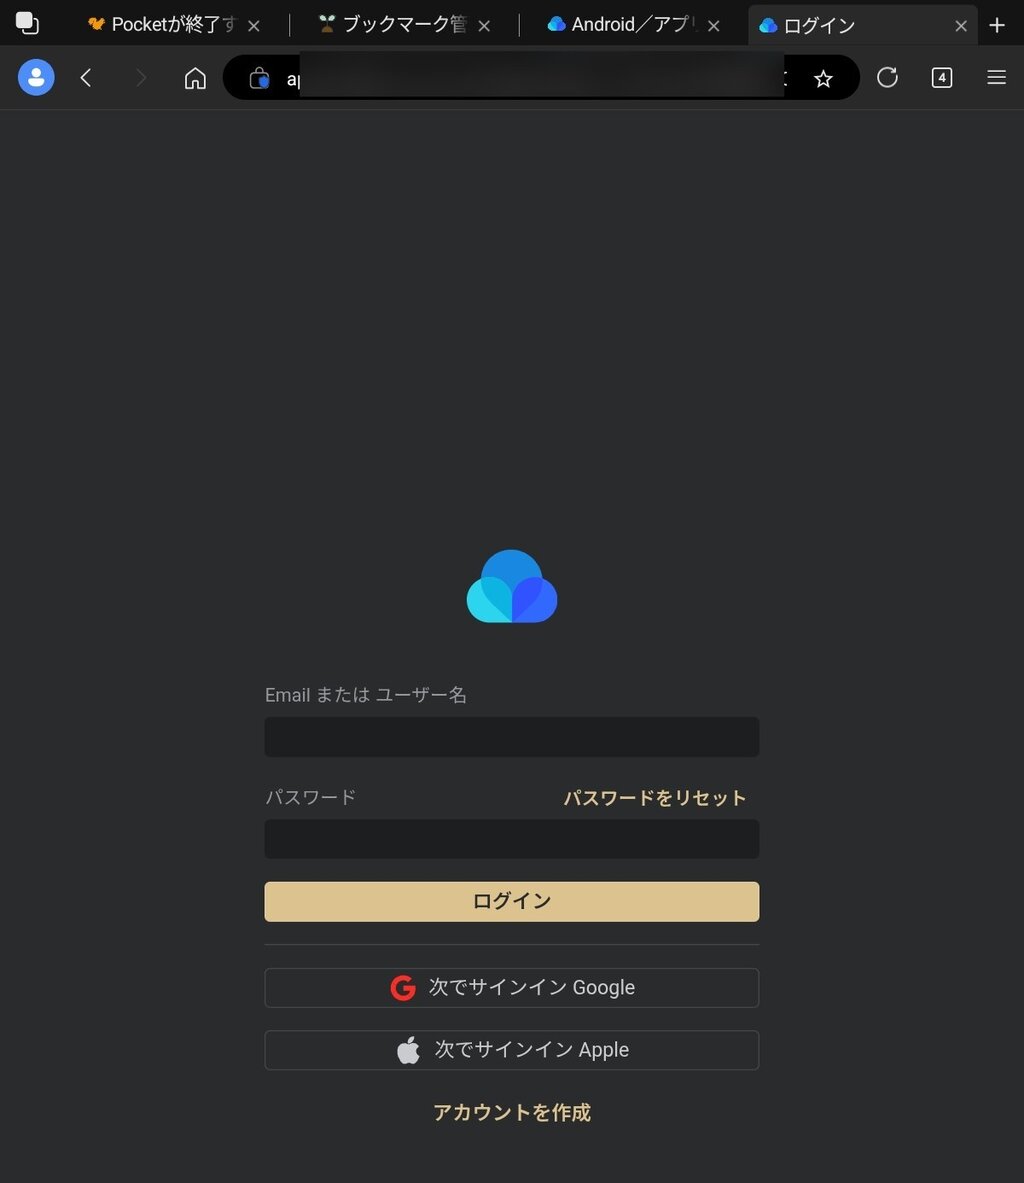
Task: Open the tab overview stacked-squares icon
Action: pyautogui.click(x=27, y=23)
